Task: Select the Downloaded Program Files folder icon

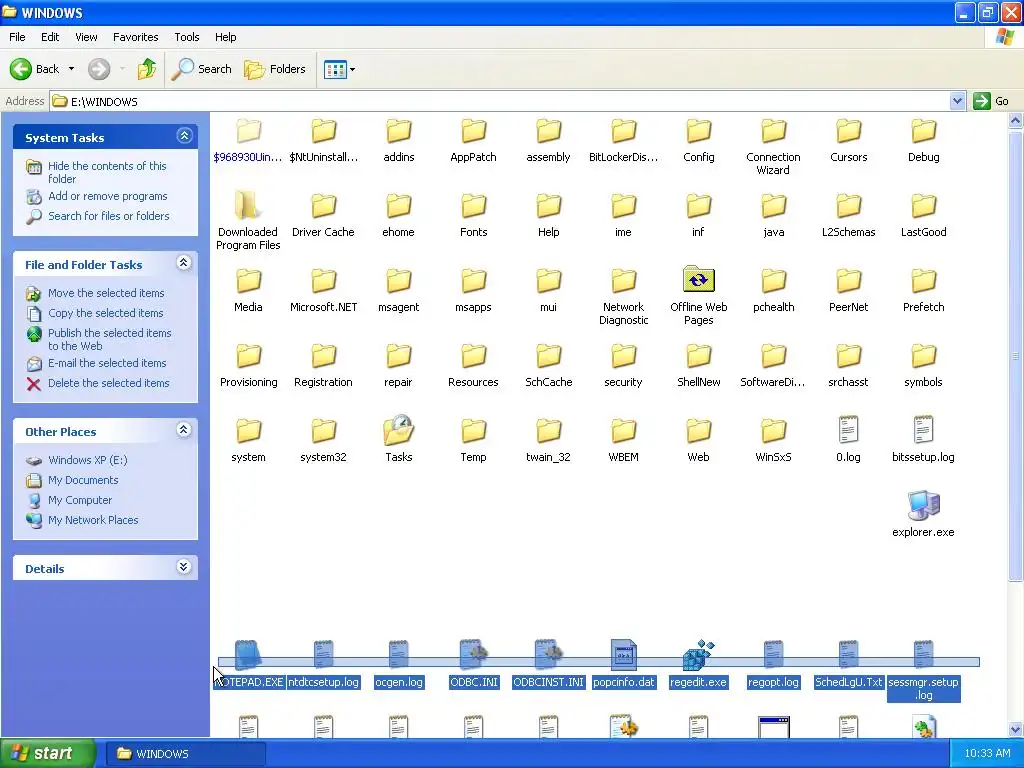Action: pyautogui.click(x=248, y=206)
